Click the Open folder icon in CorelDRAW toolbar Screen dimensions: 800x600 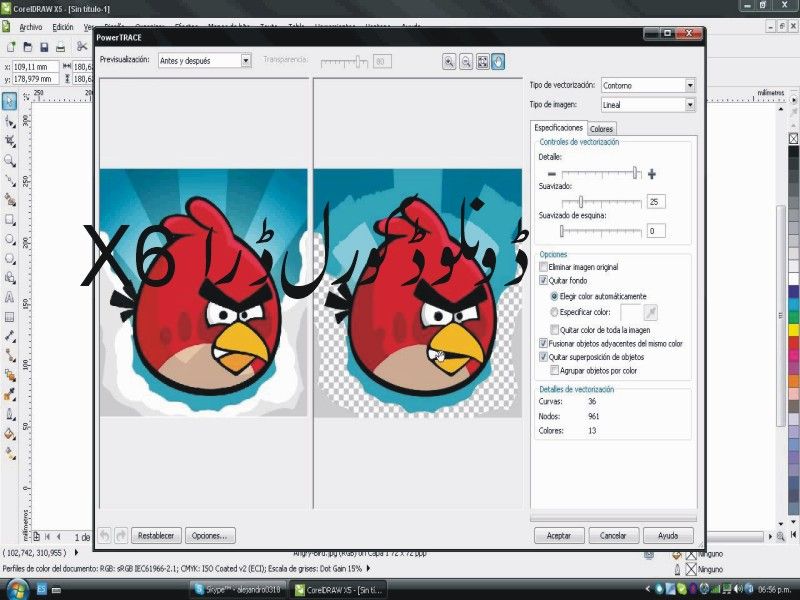click(28, 47)
